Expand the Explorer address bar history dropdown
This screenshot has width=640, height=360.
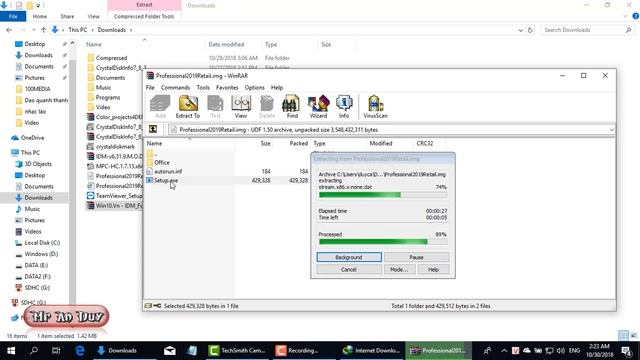pyautogui.click(x=520, y=30)
